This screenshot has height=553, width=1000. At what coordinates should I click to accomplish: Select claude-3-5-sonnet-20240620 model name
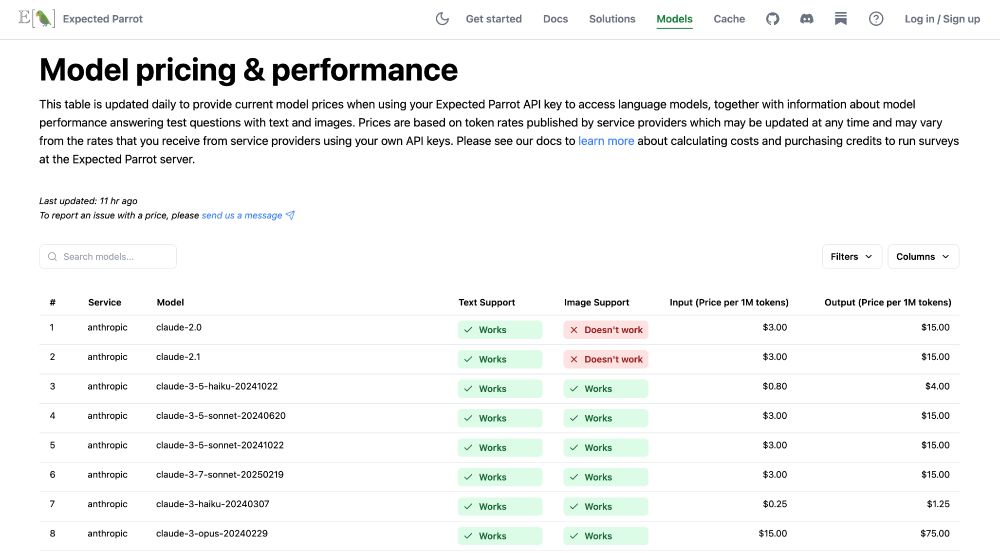221,415
